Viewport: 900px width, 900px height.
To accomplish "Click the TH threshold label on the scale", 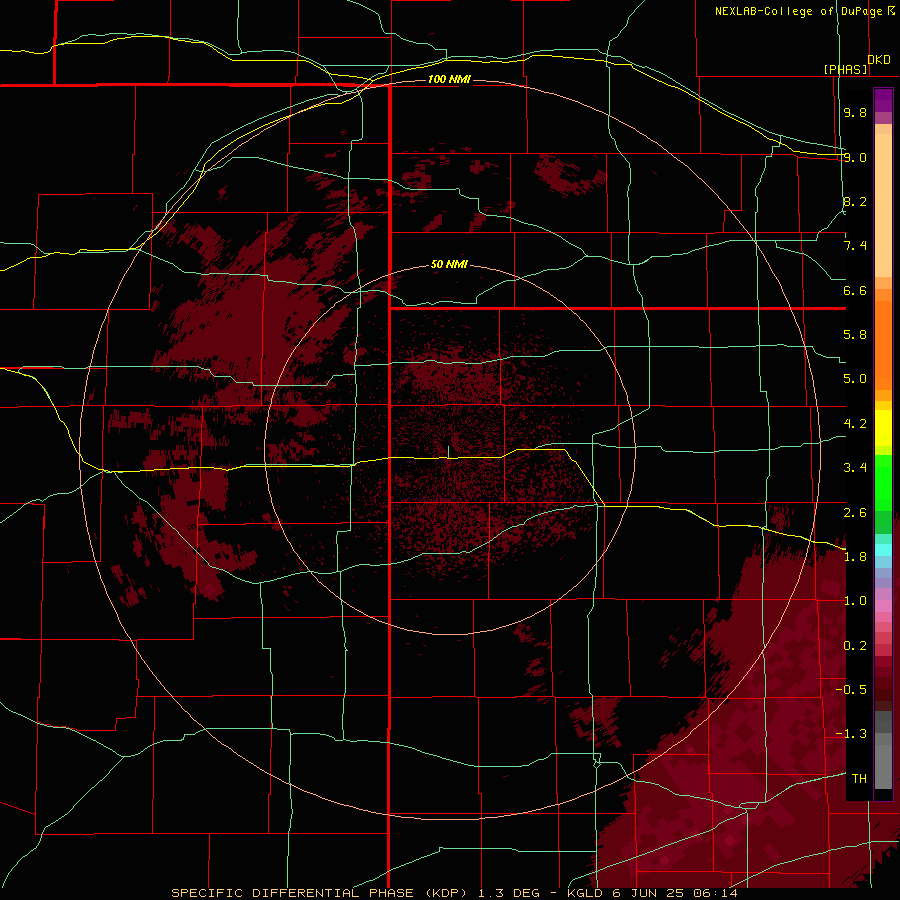I will pos(859,779).
